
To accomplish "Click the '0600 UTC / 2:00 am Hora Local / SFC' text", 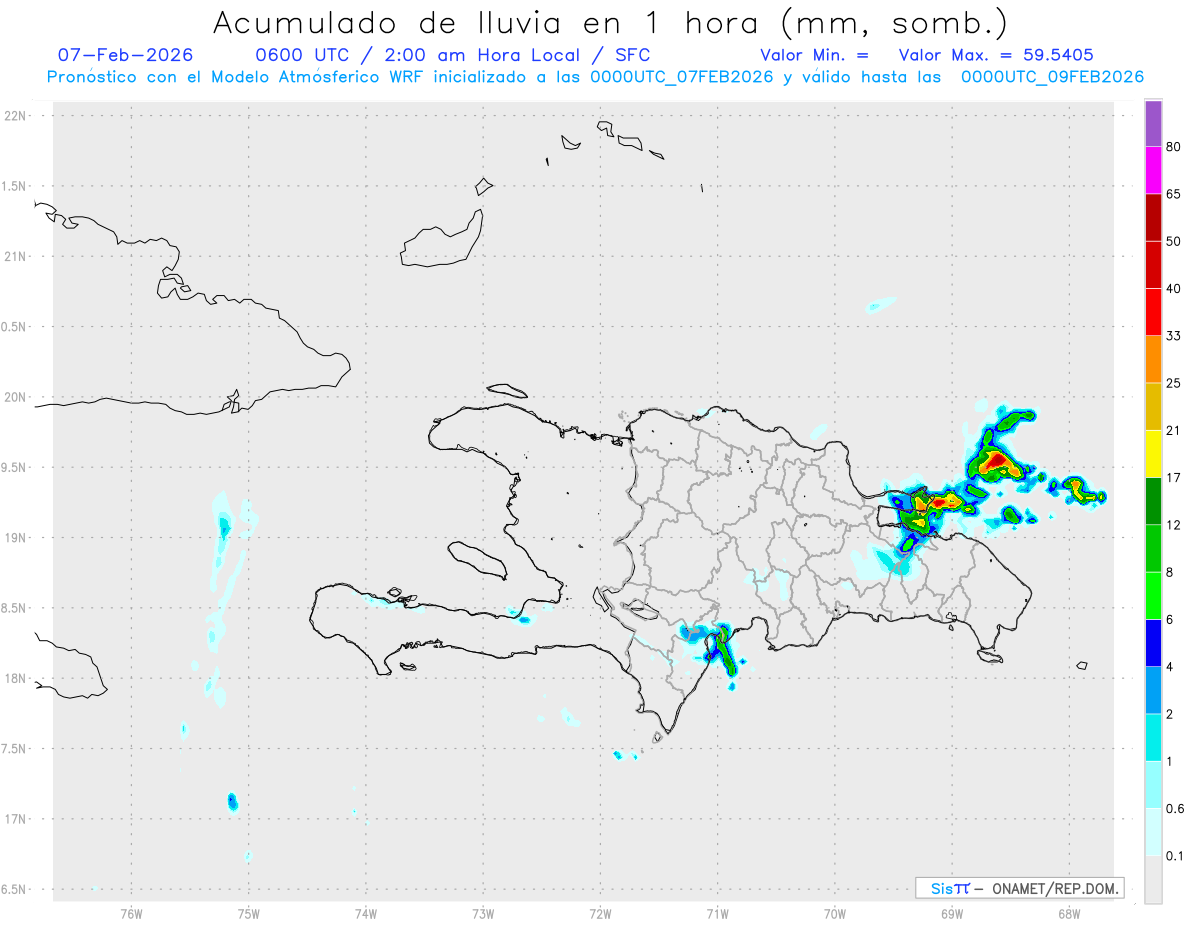I will (x=453, y=55).
